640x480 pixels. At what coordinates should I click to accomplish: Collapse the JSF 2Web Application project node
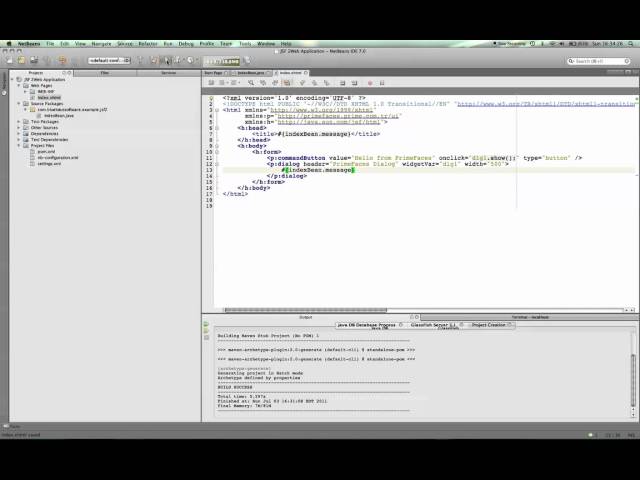point(12,80)
